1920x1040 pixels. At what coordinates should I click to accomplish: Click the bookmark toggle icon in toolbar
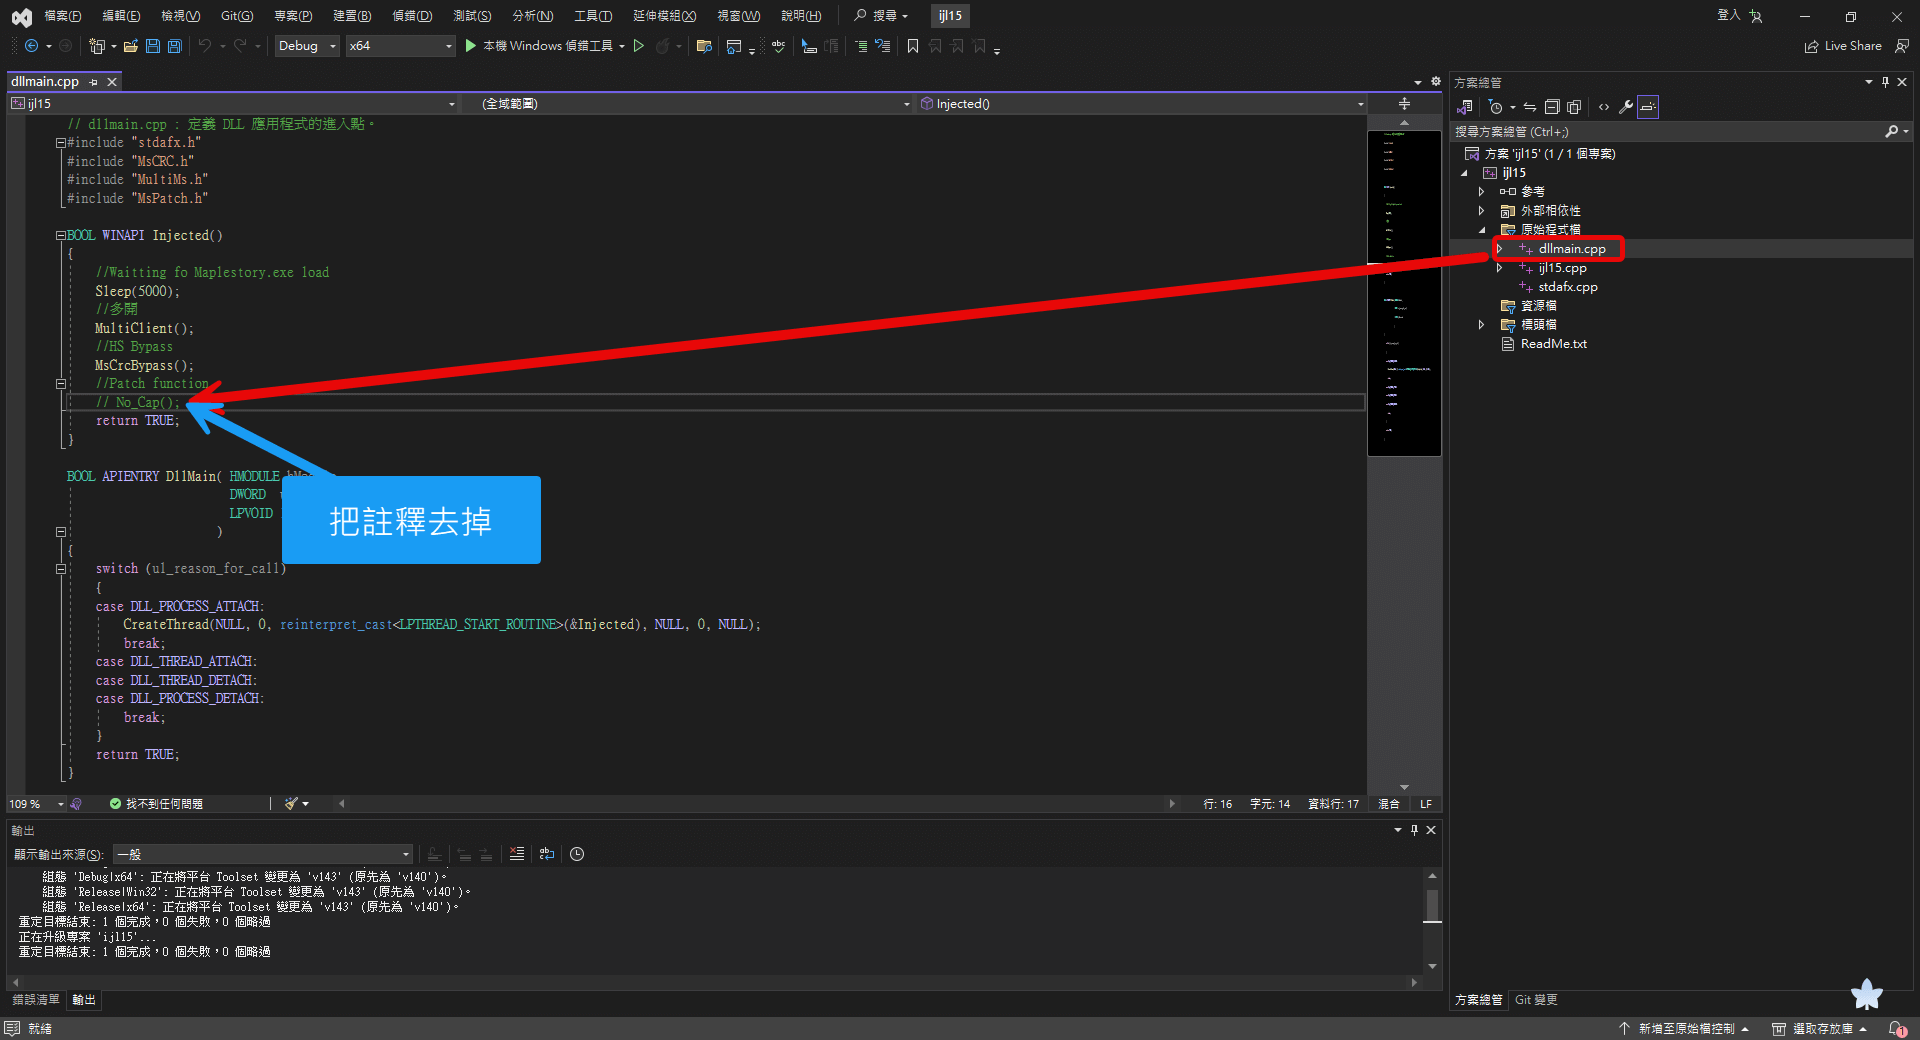(913, 46)
